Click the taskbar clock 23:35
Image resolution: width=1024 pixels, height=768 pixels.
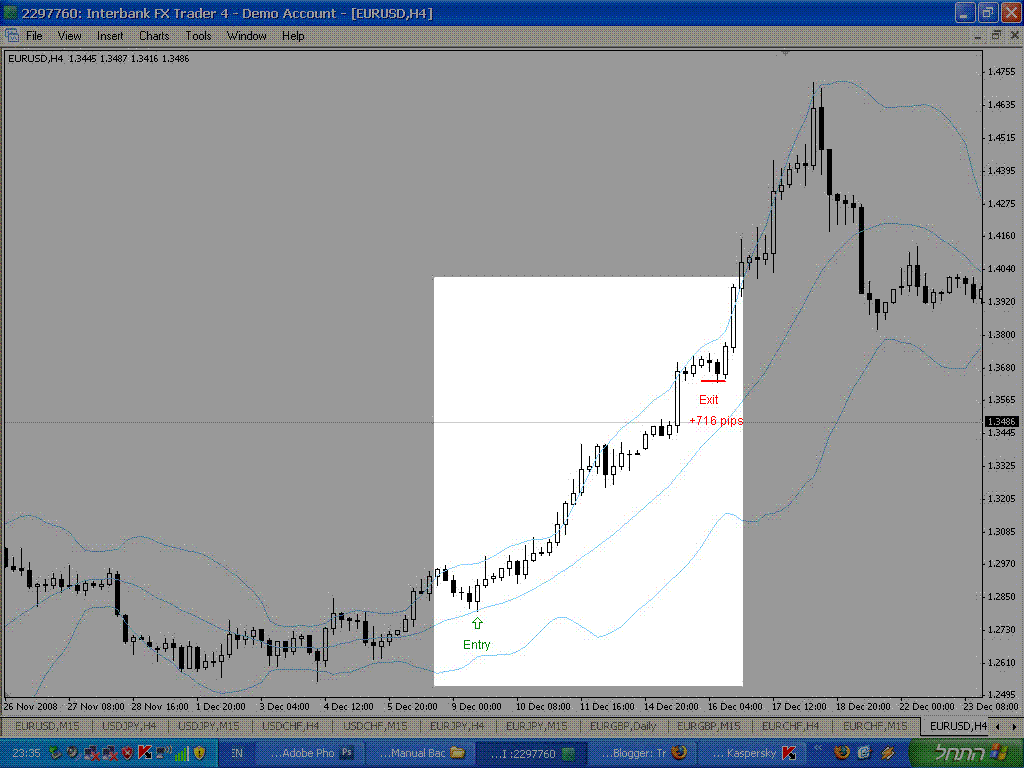(26, 753)
